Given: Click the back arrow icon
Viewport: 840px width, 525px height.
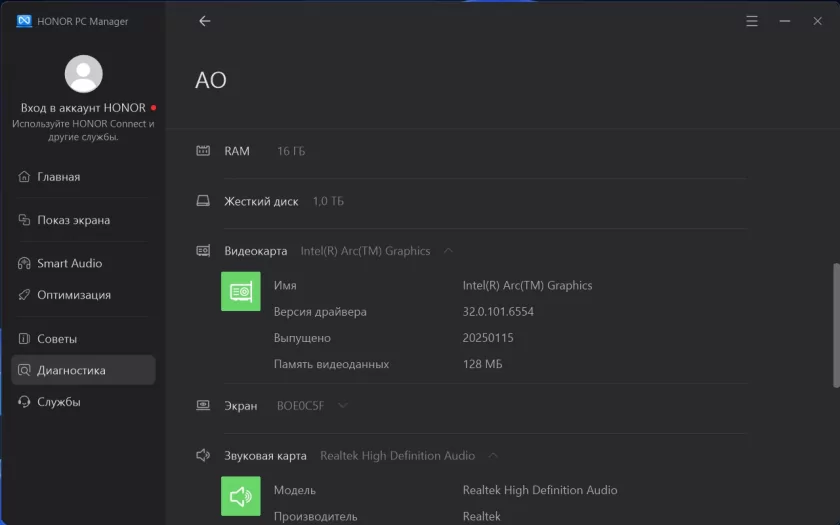Looking at the screenshot, I should [205, 21].
